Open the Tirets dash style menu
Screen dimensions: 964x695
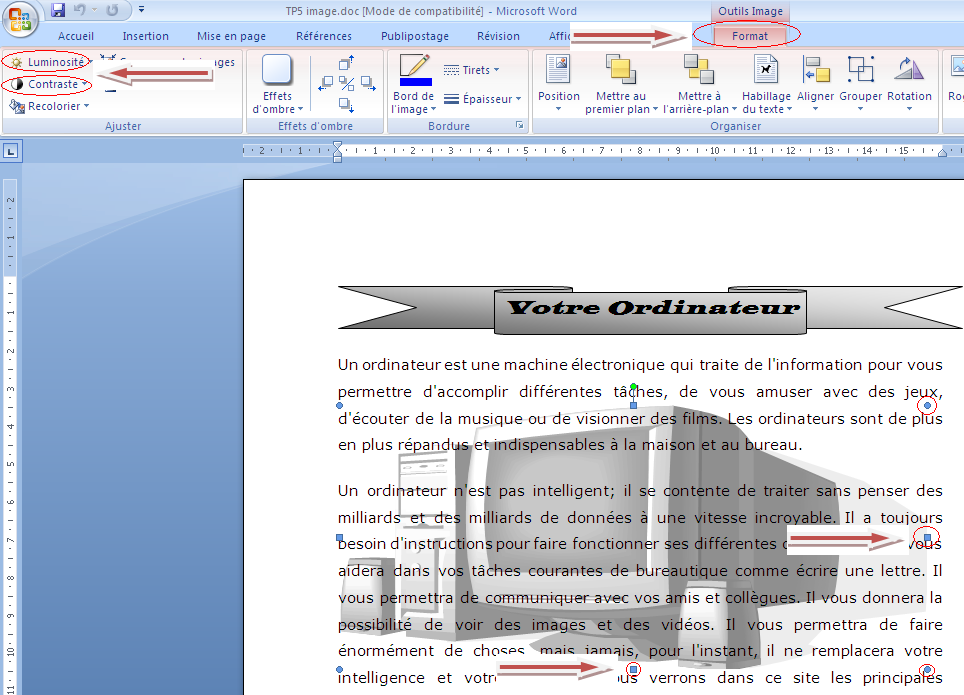(x=471, y=70)
